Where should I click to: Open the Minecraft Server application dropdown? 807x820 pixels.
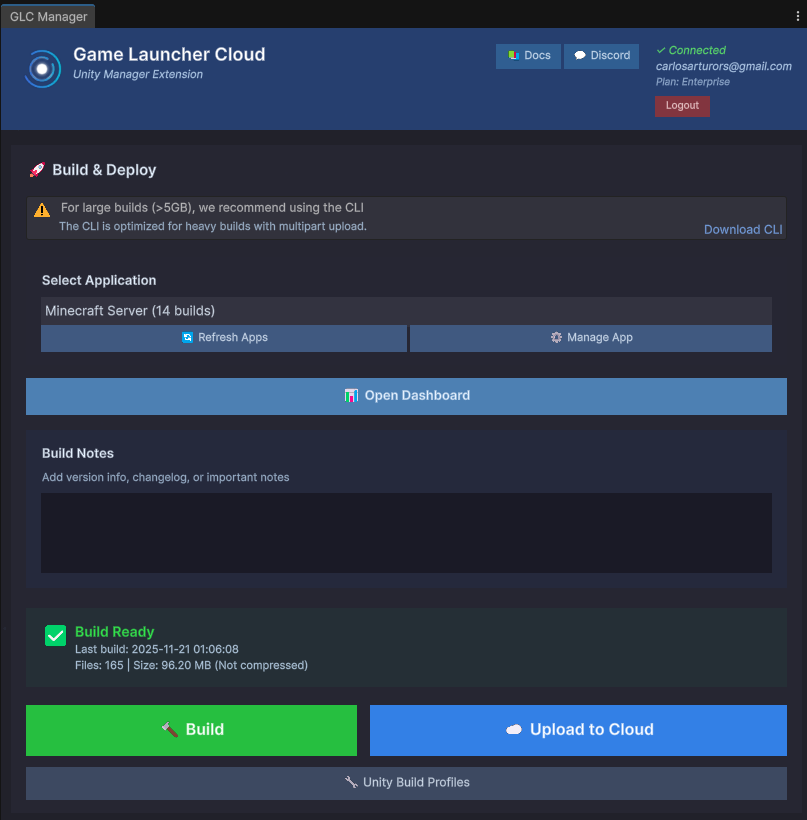point(405,311)
